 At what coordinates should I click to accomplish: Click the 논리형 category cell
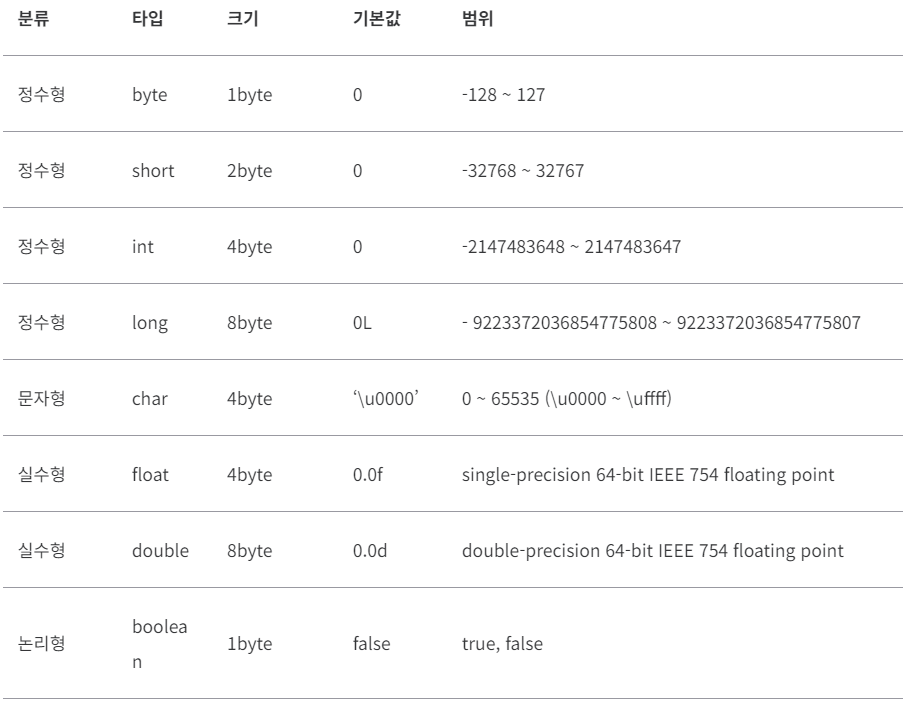click(41, 643)
